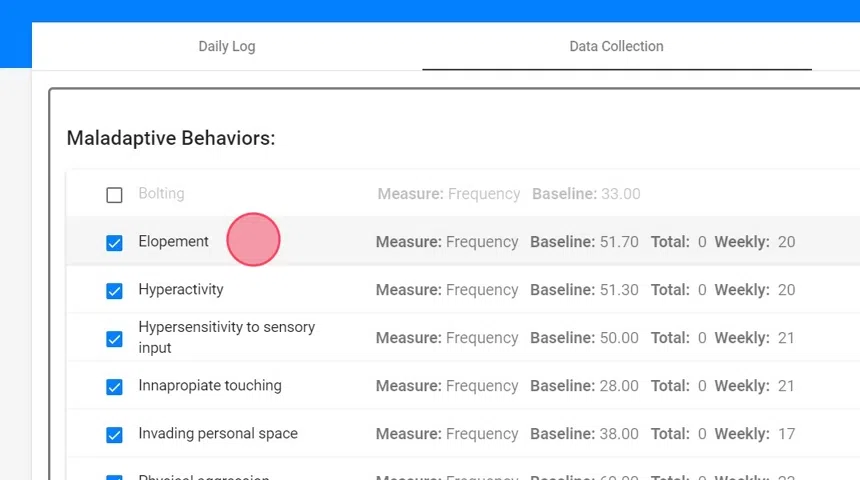Click the weekly count 17
860x480 pixels.
pyautogui.click(x=786, y=433)
